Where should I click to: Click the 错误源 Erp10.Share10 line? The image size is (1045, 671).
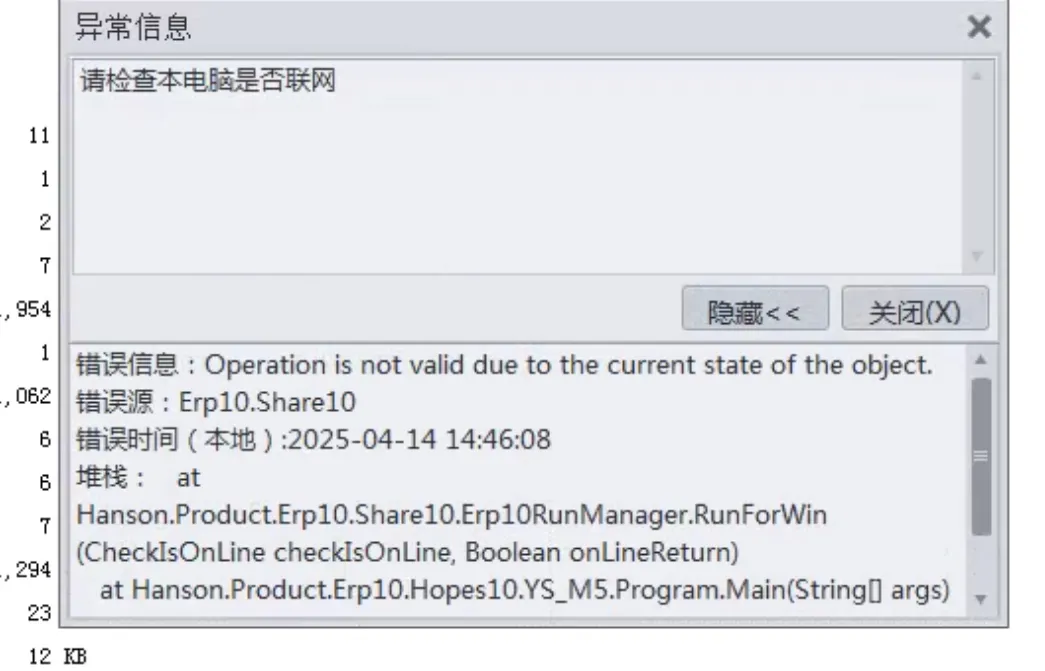(216, 403)
